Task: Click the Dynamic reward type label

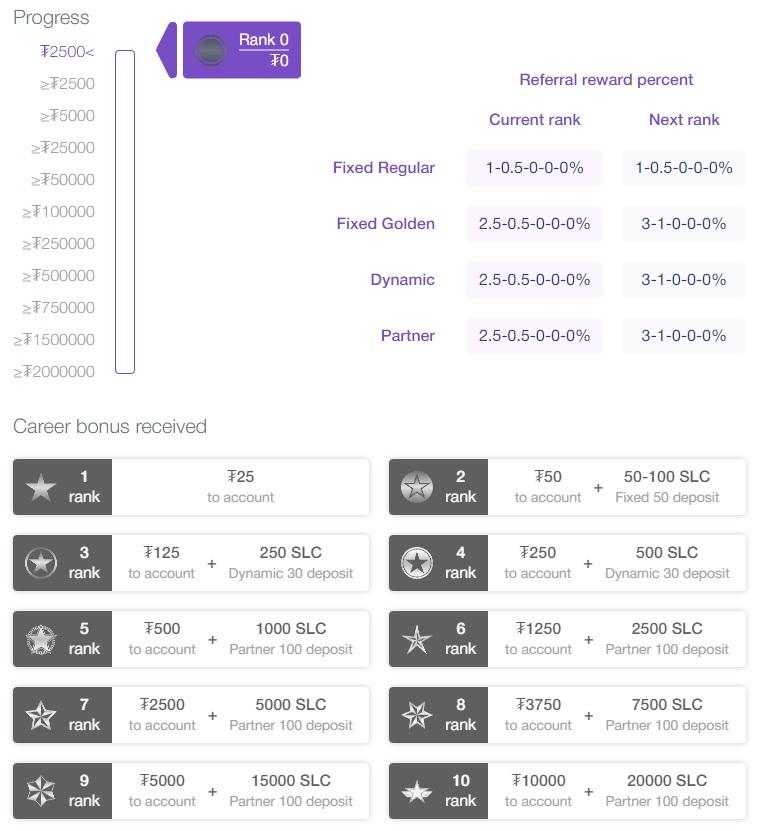Action: point(402,279)
